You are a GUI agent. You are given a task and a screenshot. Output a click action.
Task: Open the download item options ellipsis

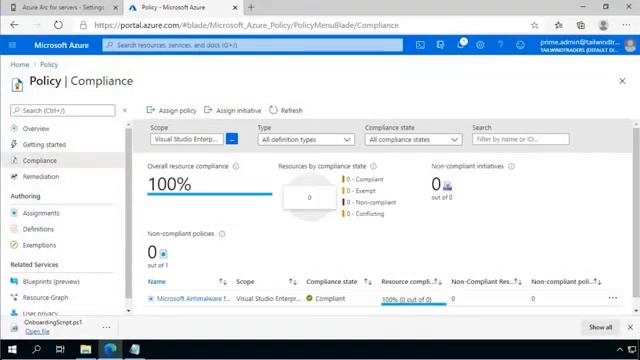coord(107,327)
